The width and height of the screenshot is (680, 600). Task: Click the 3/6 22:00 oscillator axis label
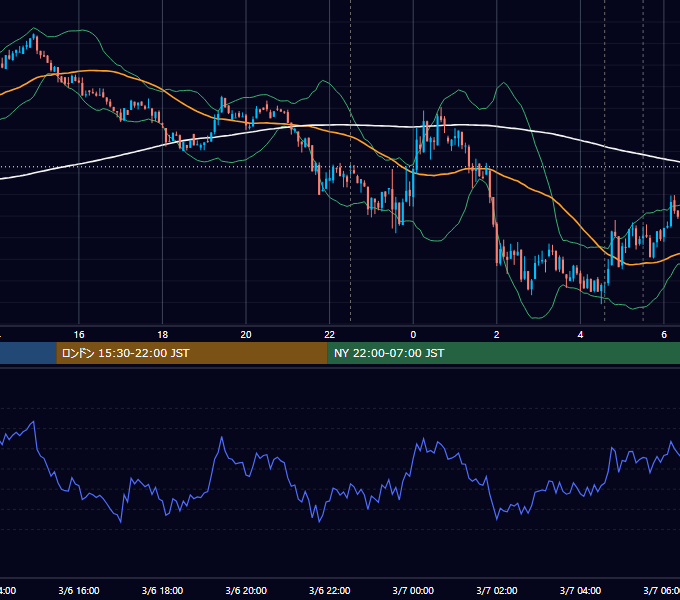point(330,590)
